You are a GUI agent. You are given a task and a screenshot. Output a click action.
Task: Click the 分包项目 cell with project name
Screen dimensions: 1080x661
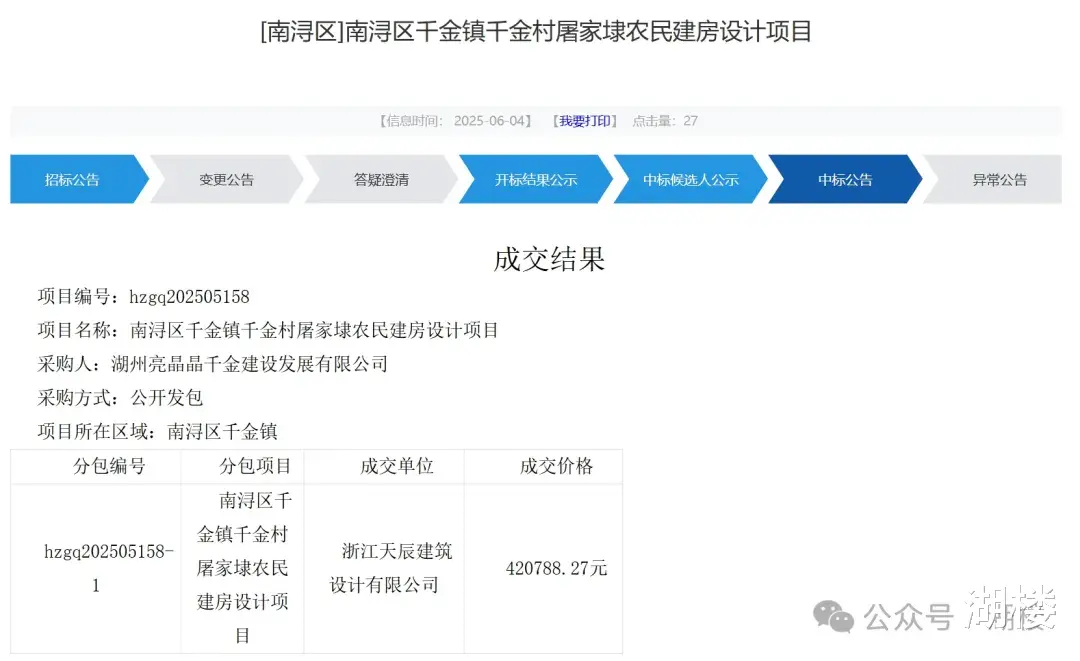(242, 569)
